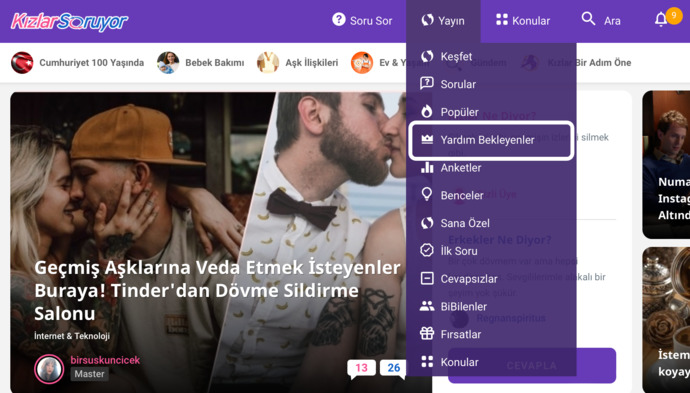
Task: Click the search magnifier icon
Action: coord(588,19)
